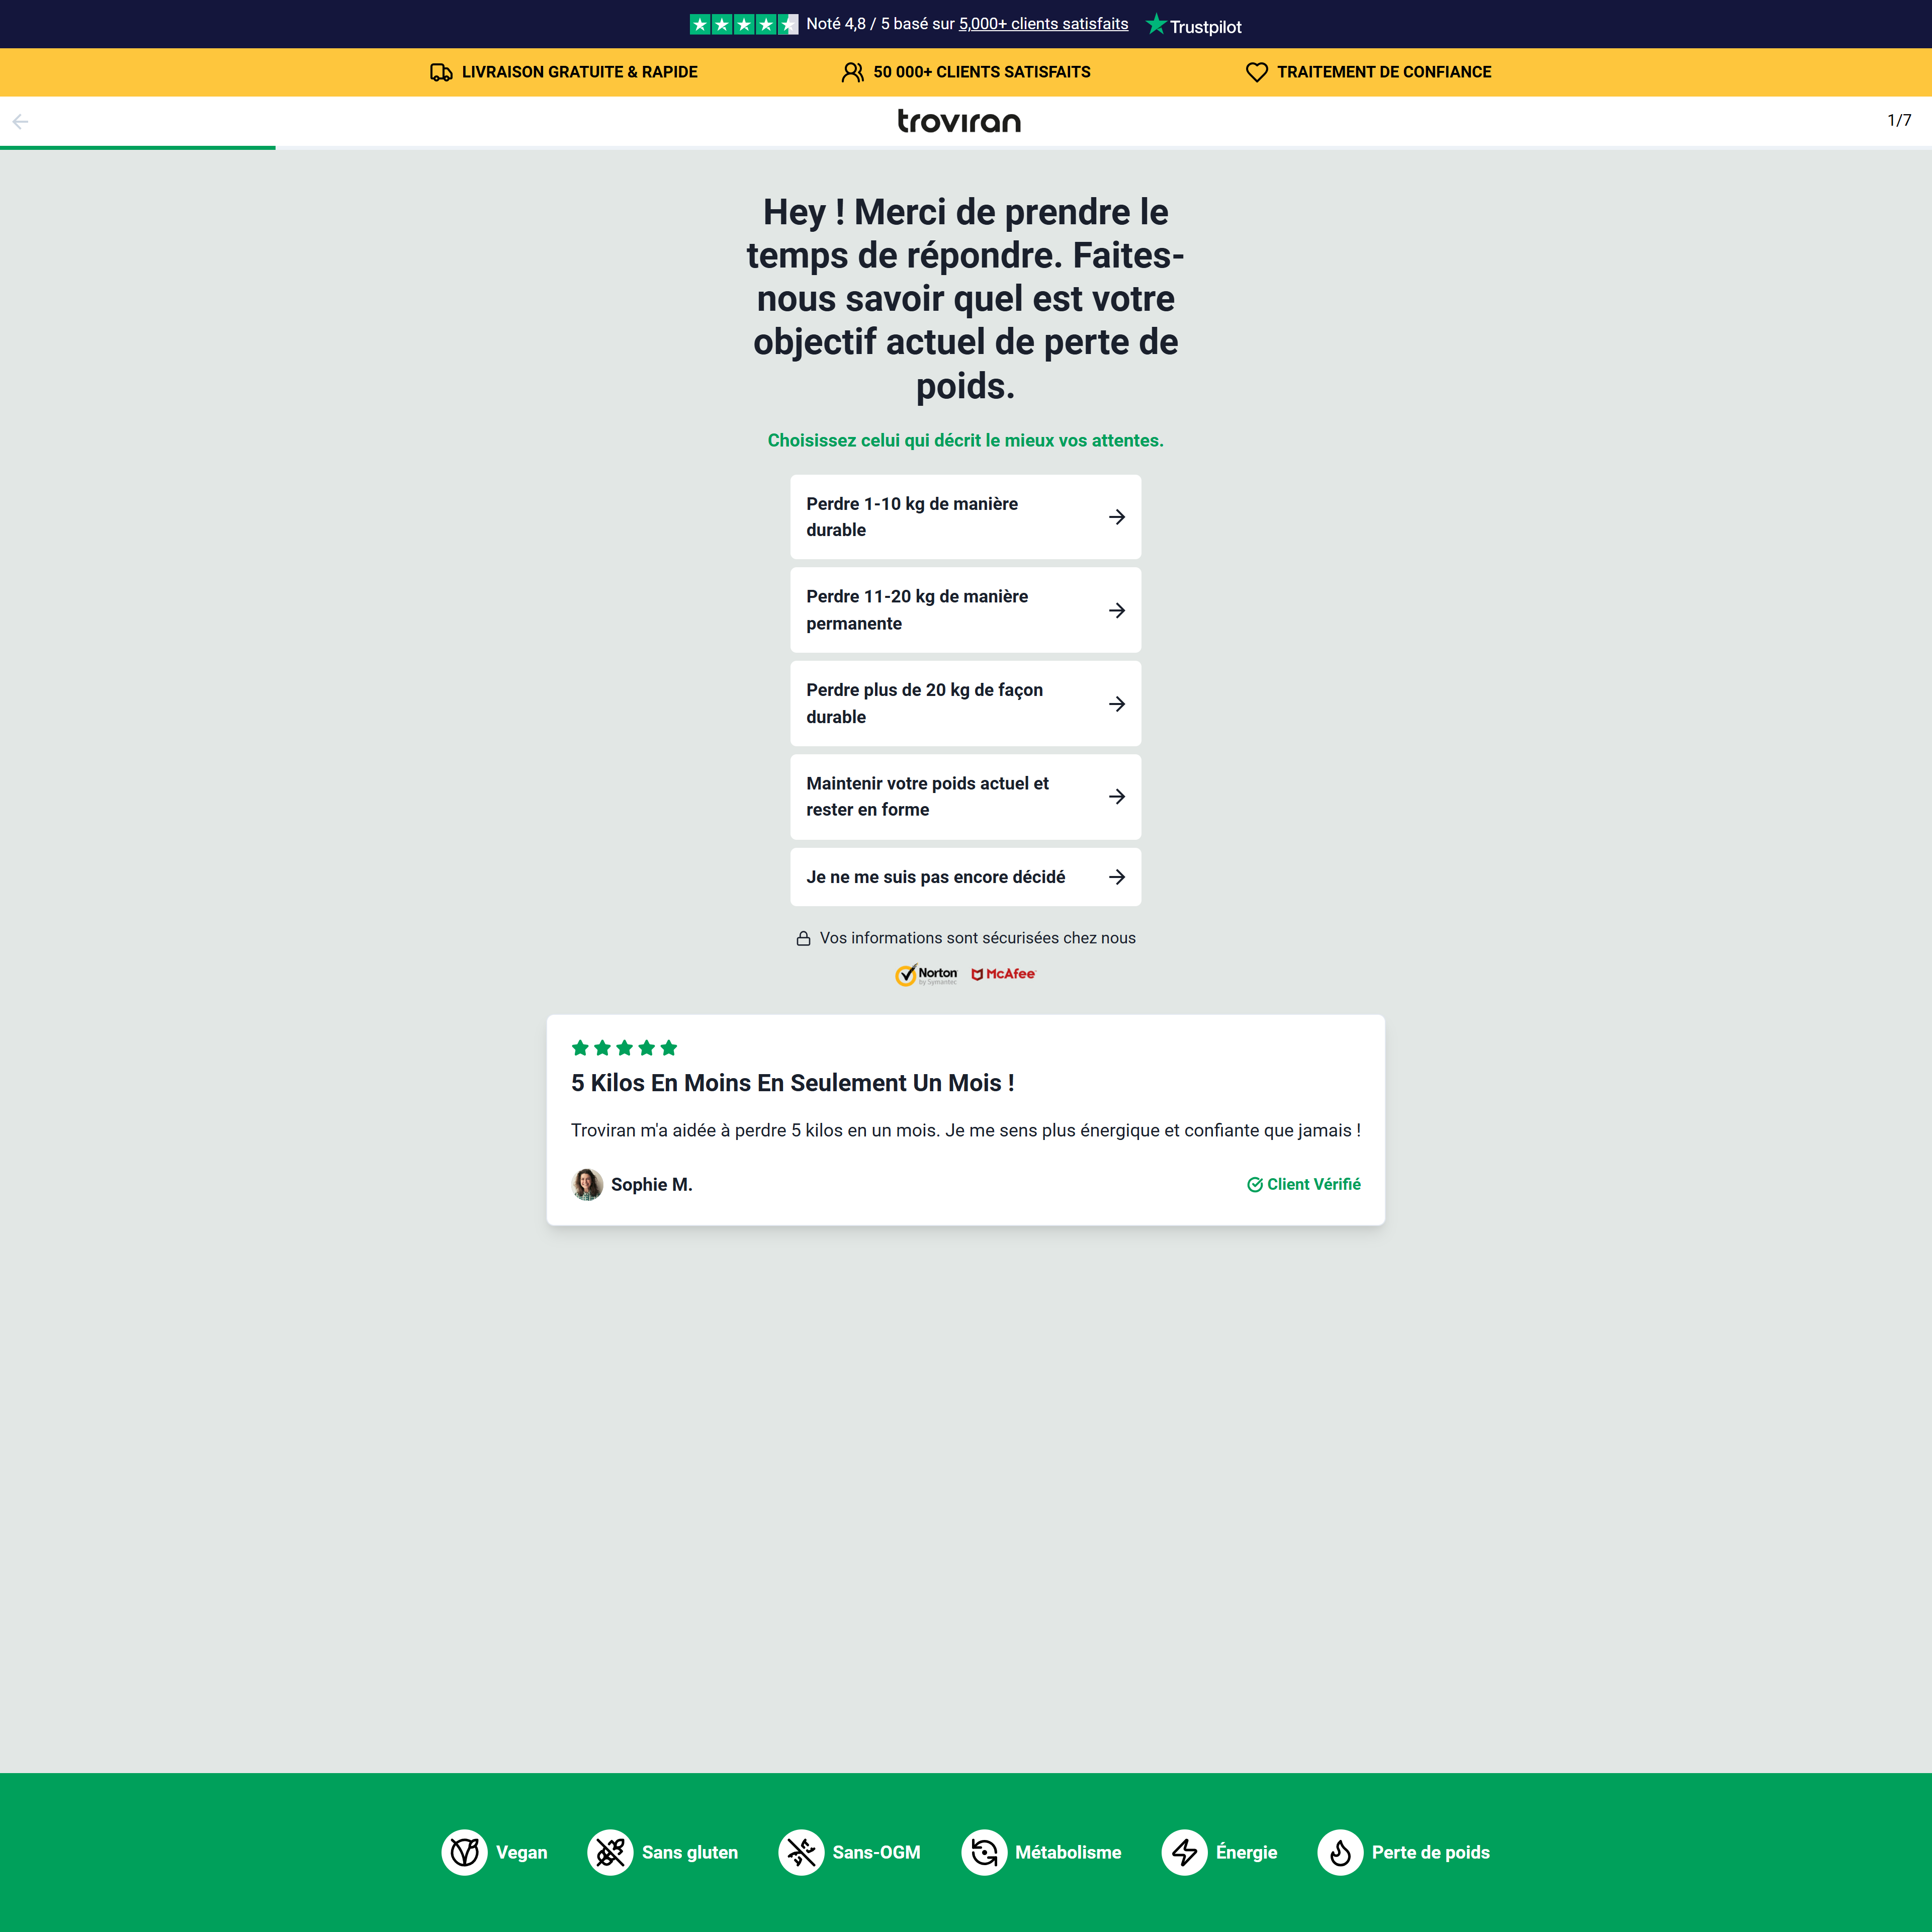
Task: Click the Métabolisme cycle icon
Action: tap(984, 1852)
